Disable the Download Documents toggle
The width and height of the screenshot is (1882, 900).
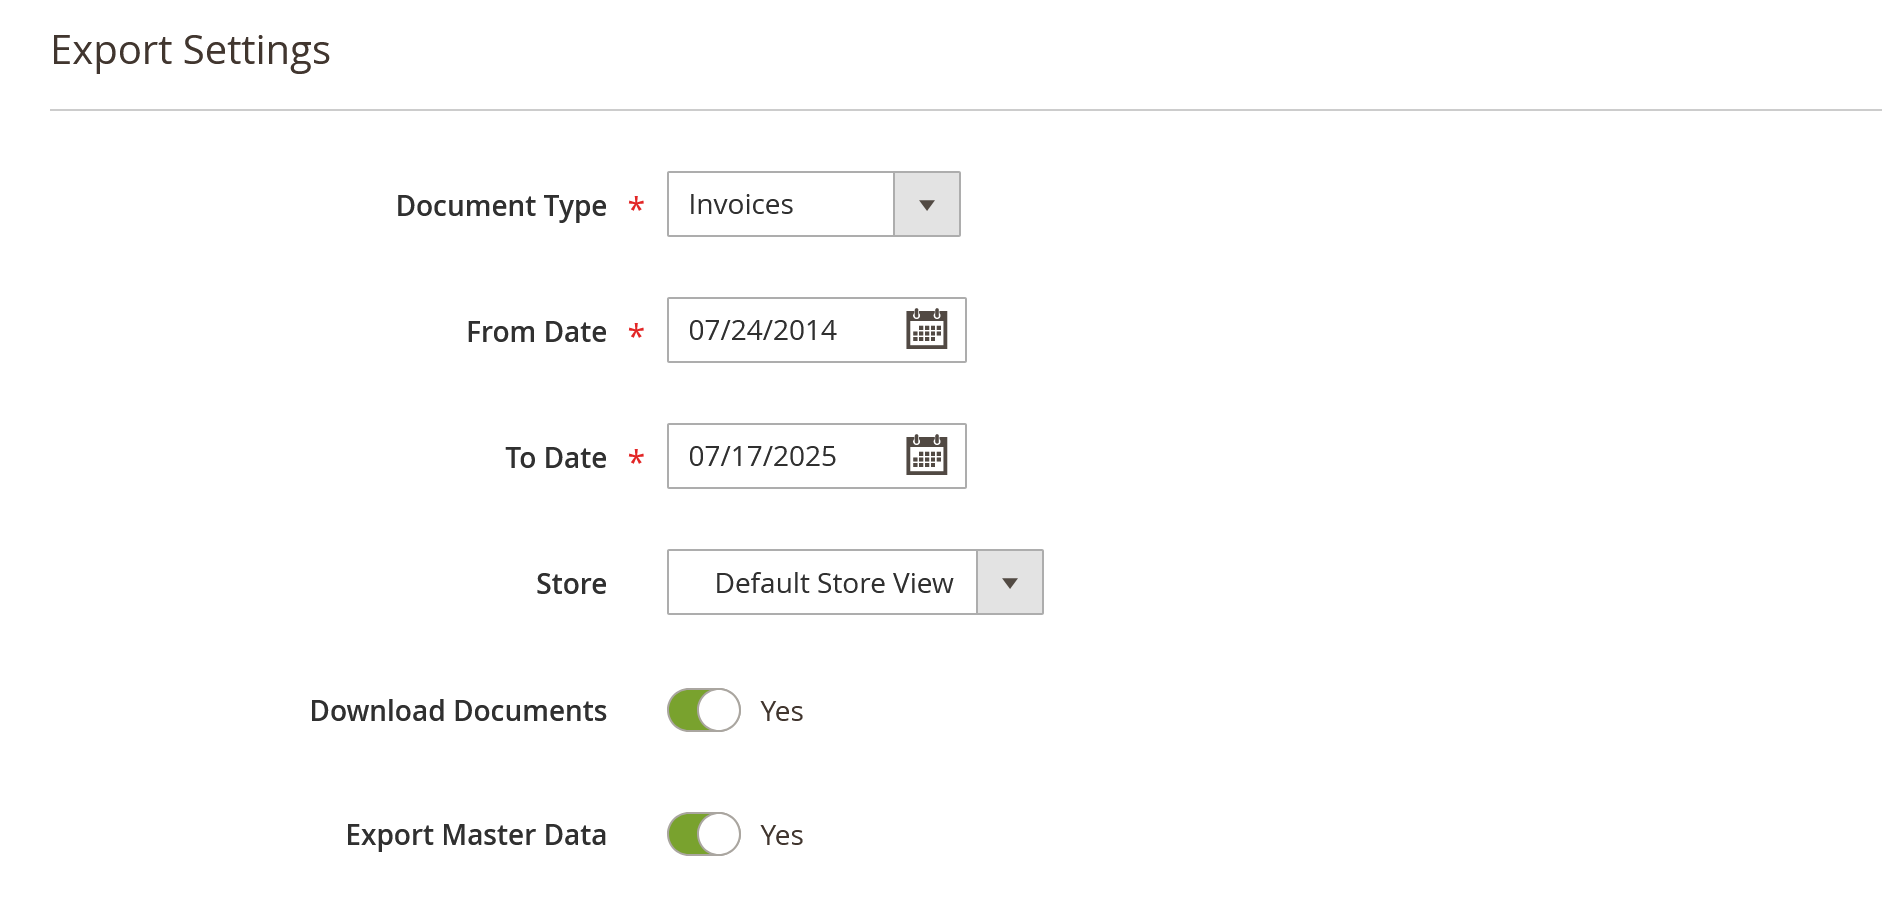pyautogui.click(x=703, y=711)
